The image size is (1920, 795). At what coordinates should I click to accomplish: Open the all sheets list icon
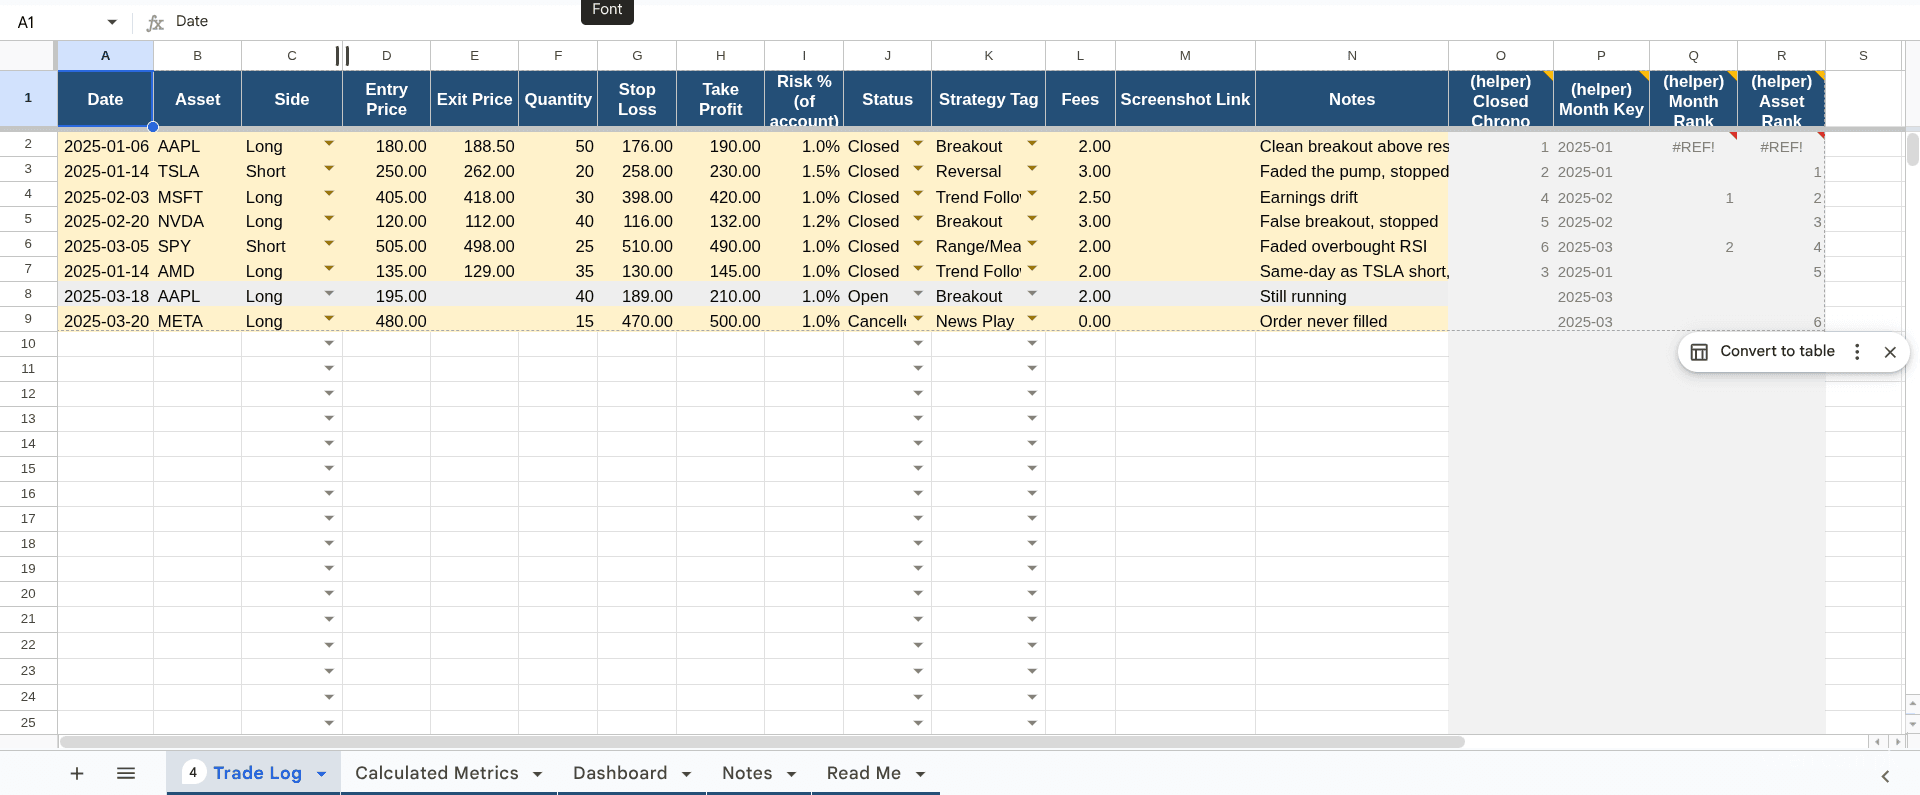pos(126,773)
